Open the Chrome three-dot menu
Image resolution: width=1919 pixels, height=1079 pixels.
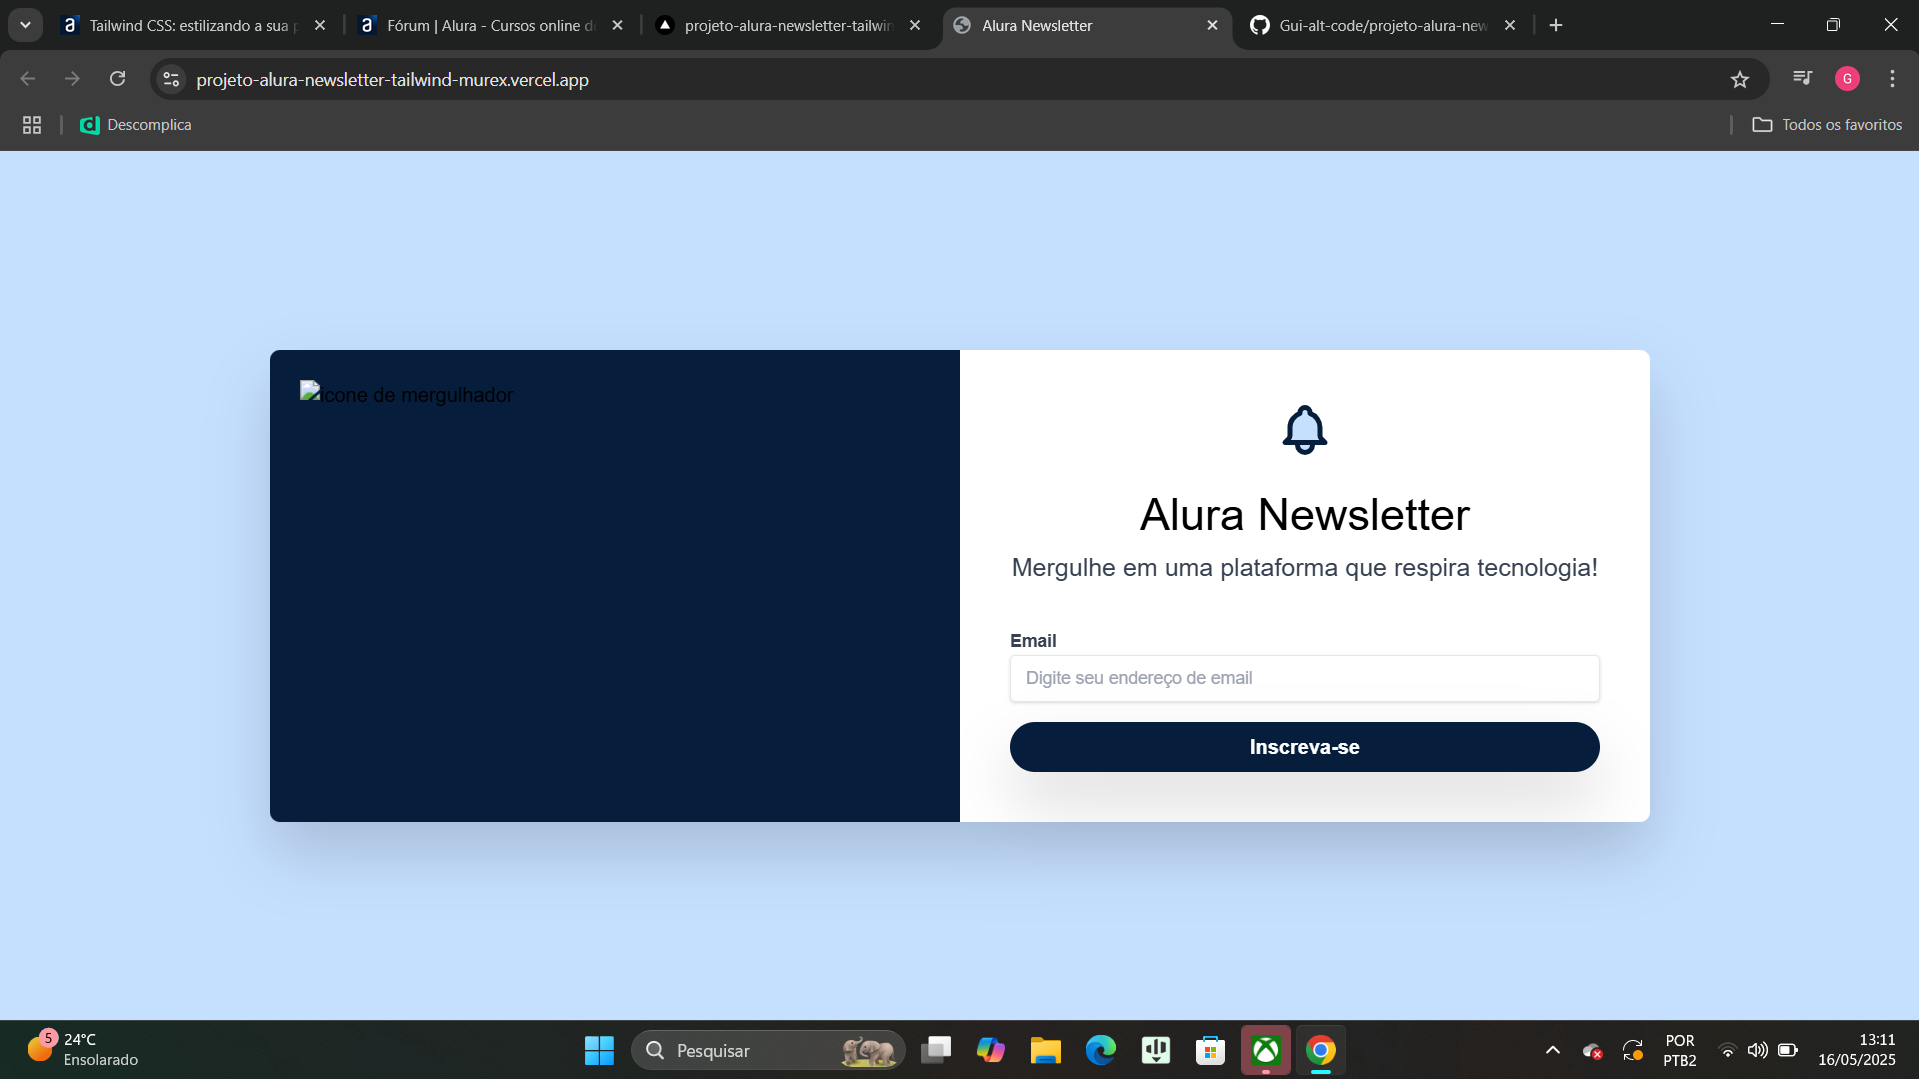click(x=1892, y=79)
